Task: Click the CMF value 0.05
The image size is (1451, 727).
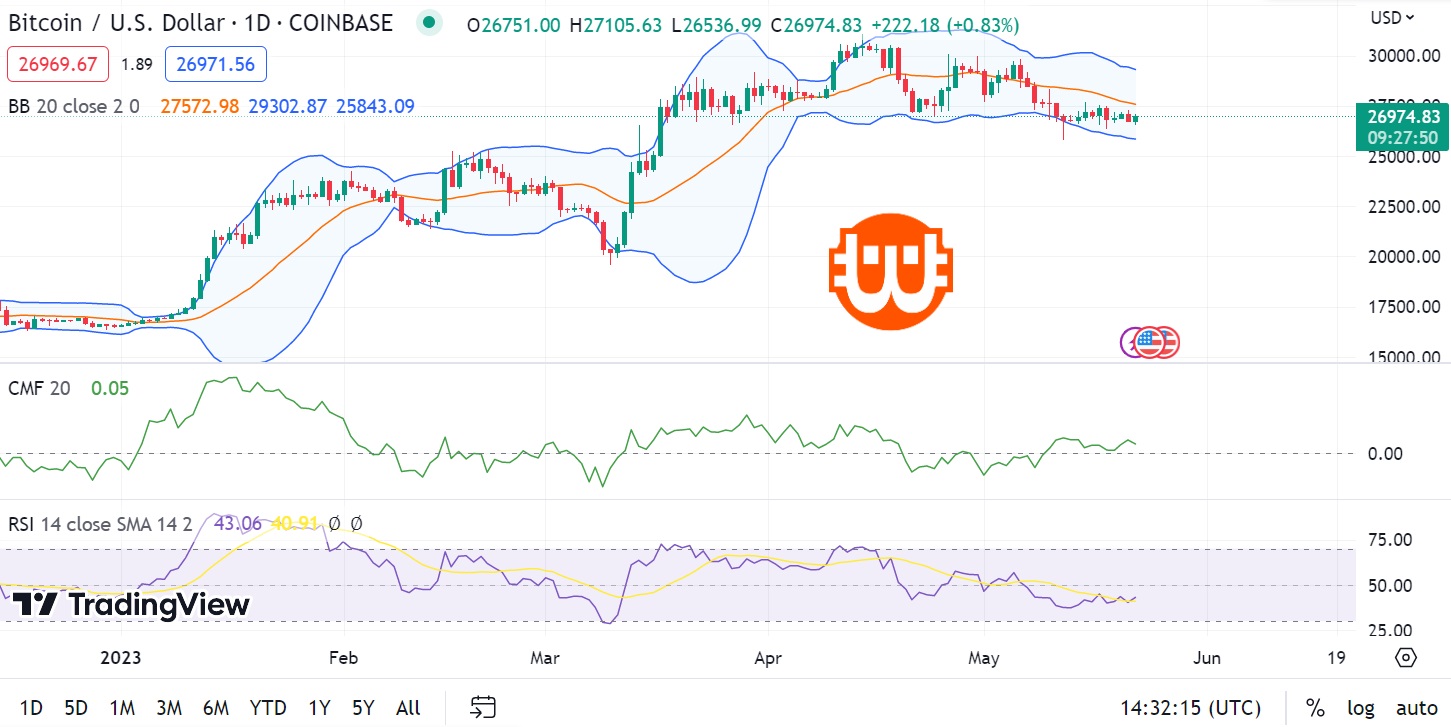Action: 110,388
